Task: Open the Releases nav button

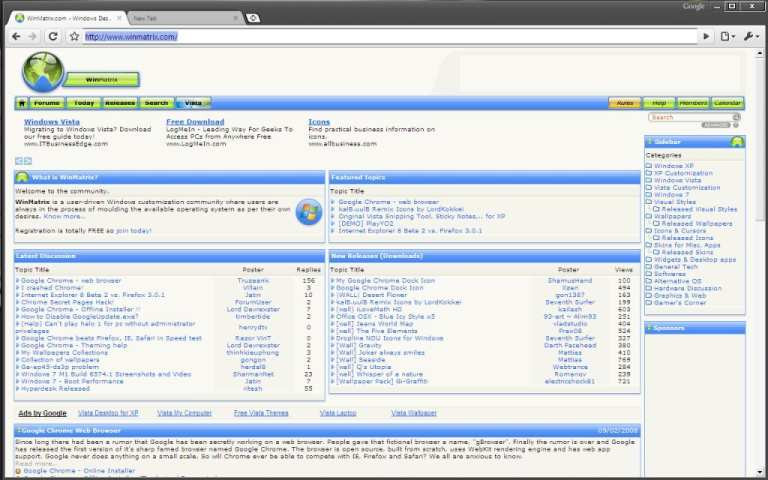Action: click(120, 103)
